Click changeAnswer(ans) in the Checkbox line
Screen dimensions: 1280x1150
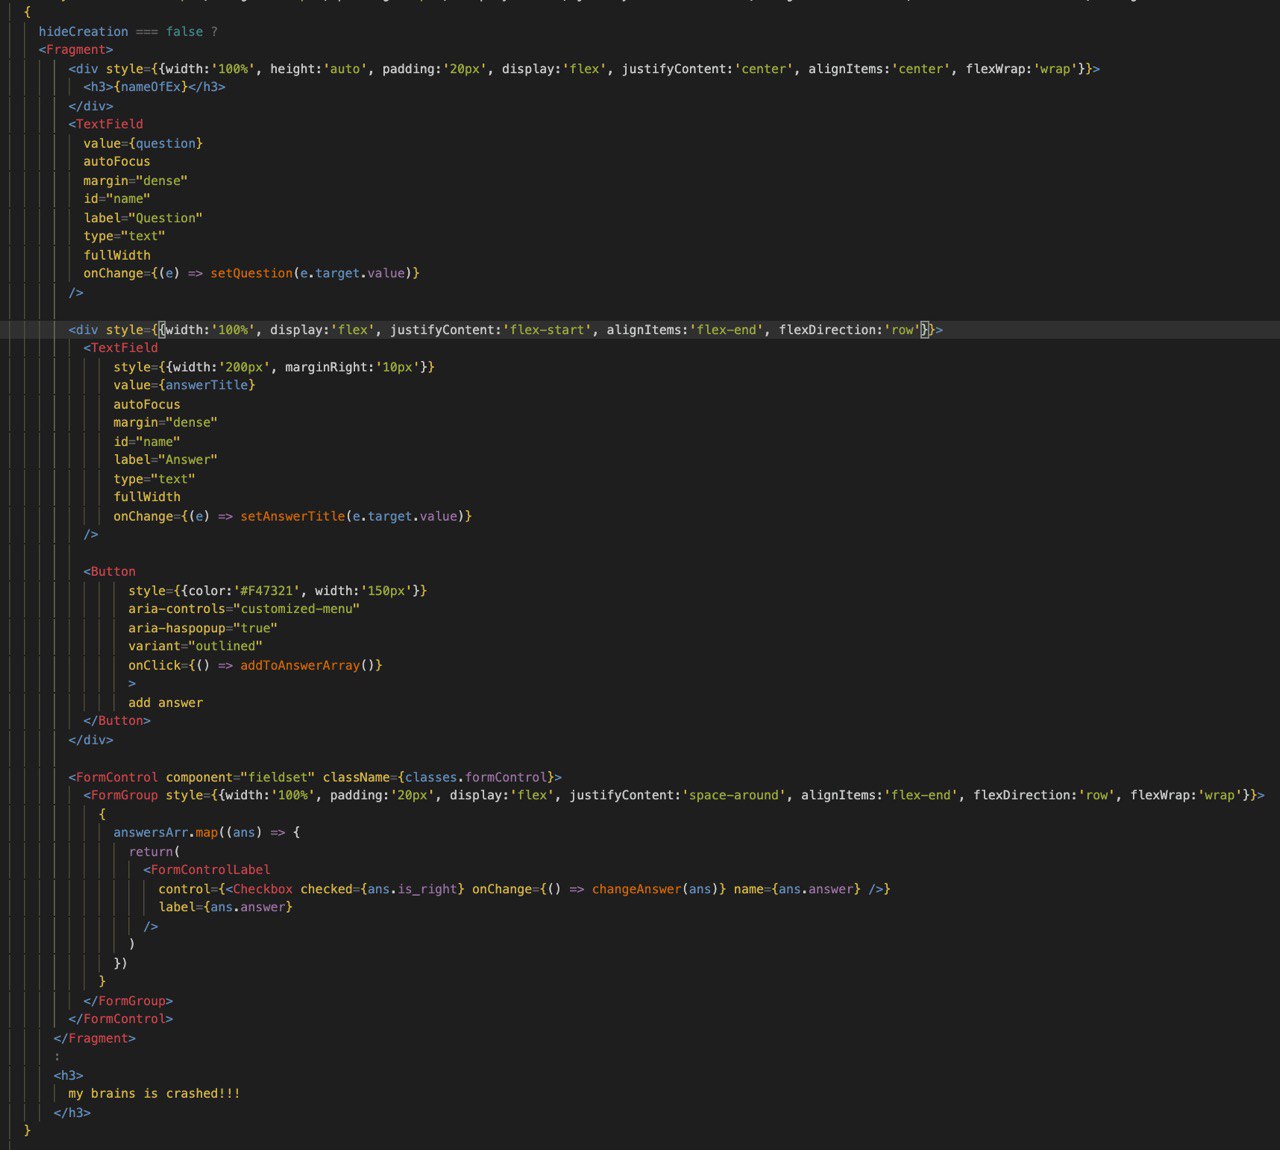pos(655,889)
